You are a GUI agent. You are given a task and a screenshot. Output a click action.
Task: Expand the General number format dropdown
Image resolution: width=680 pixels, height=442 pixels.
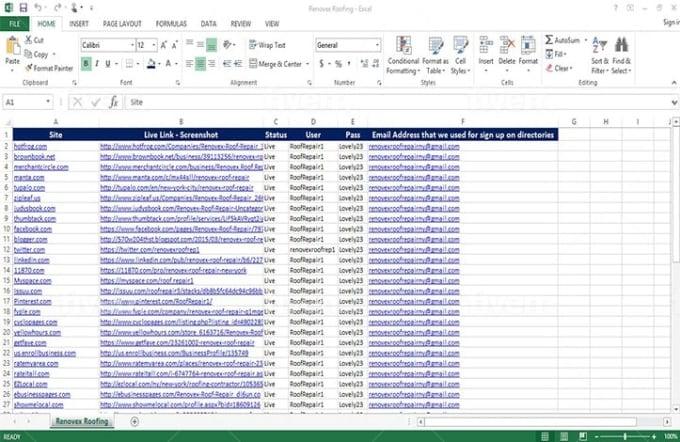(377, 45)
